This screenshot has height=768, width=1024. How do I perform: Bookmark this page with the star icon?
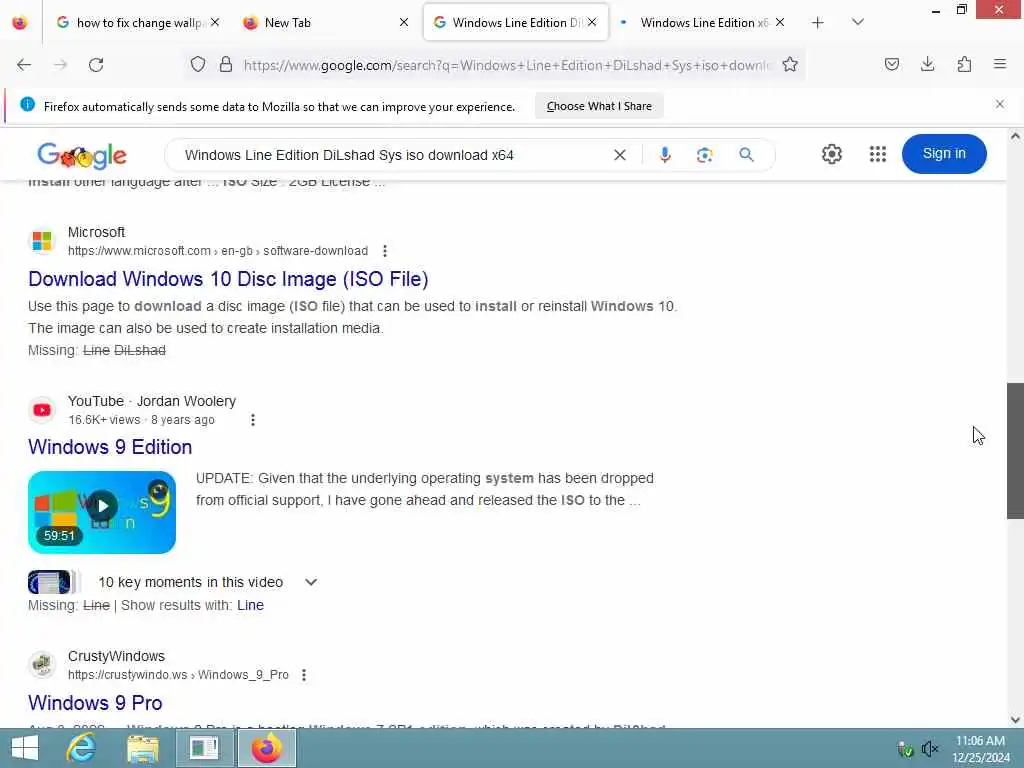point(790,65)
